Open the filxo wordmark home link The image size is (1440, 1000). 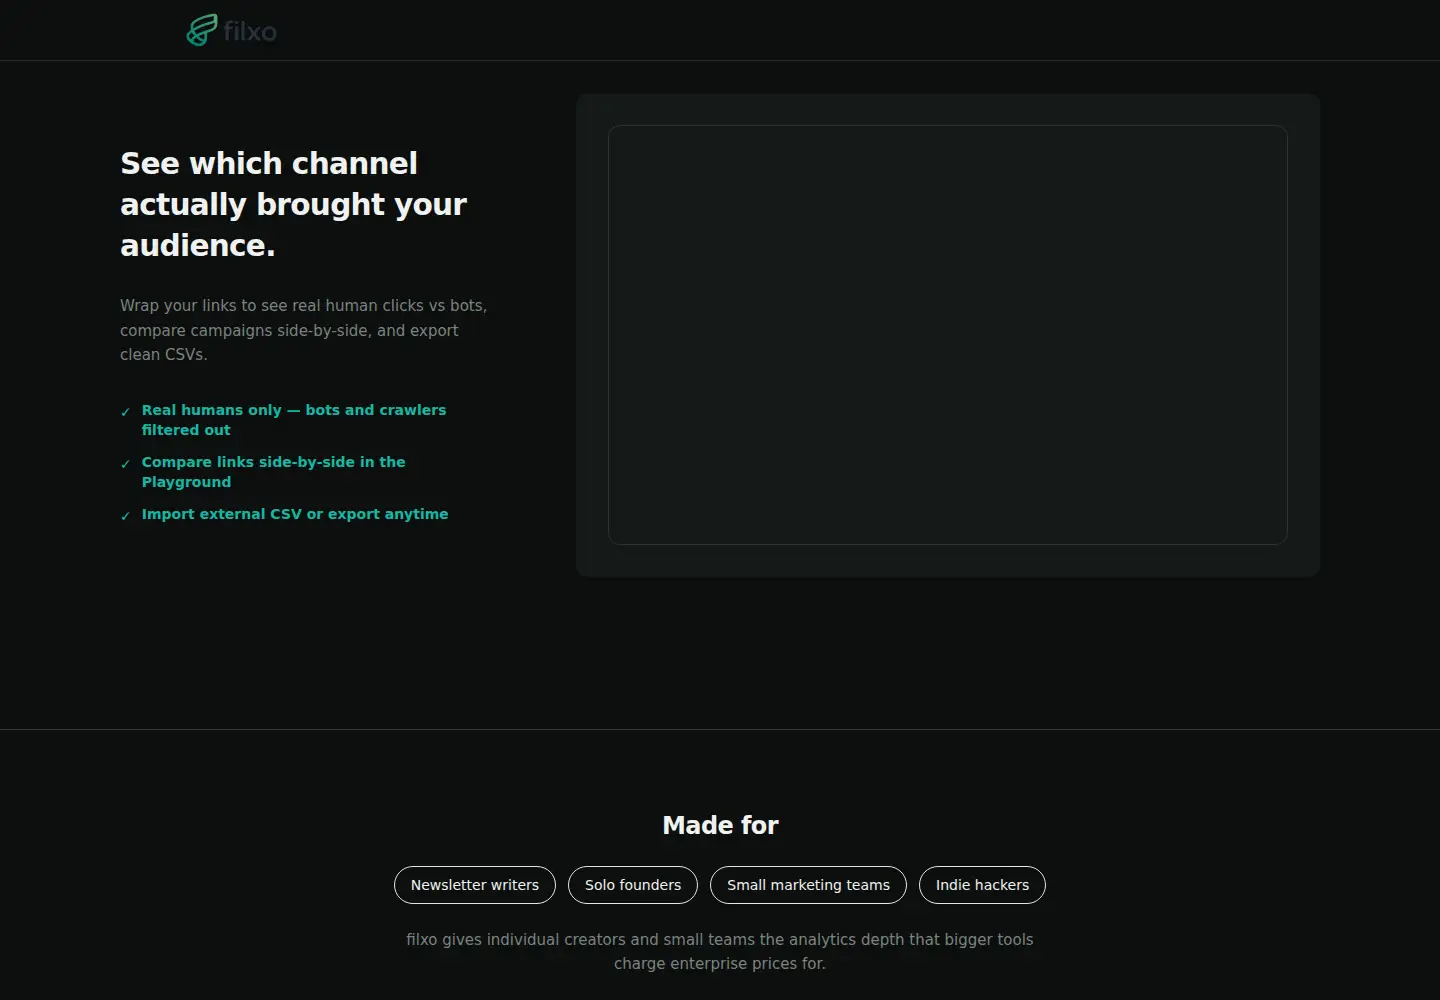coord(250,31)
